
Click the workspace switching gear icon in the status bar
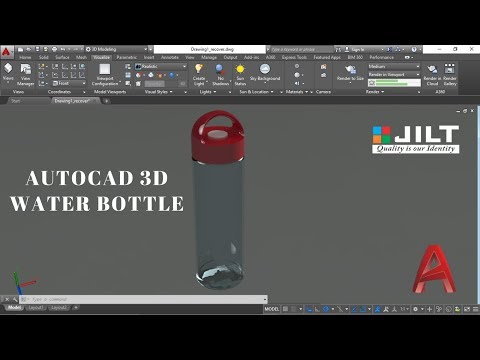coord(415,309)
